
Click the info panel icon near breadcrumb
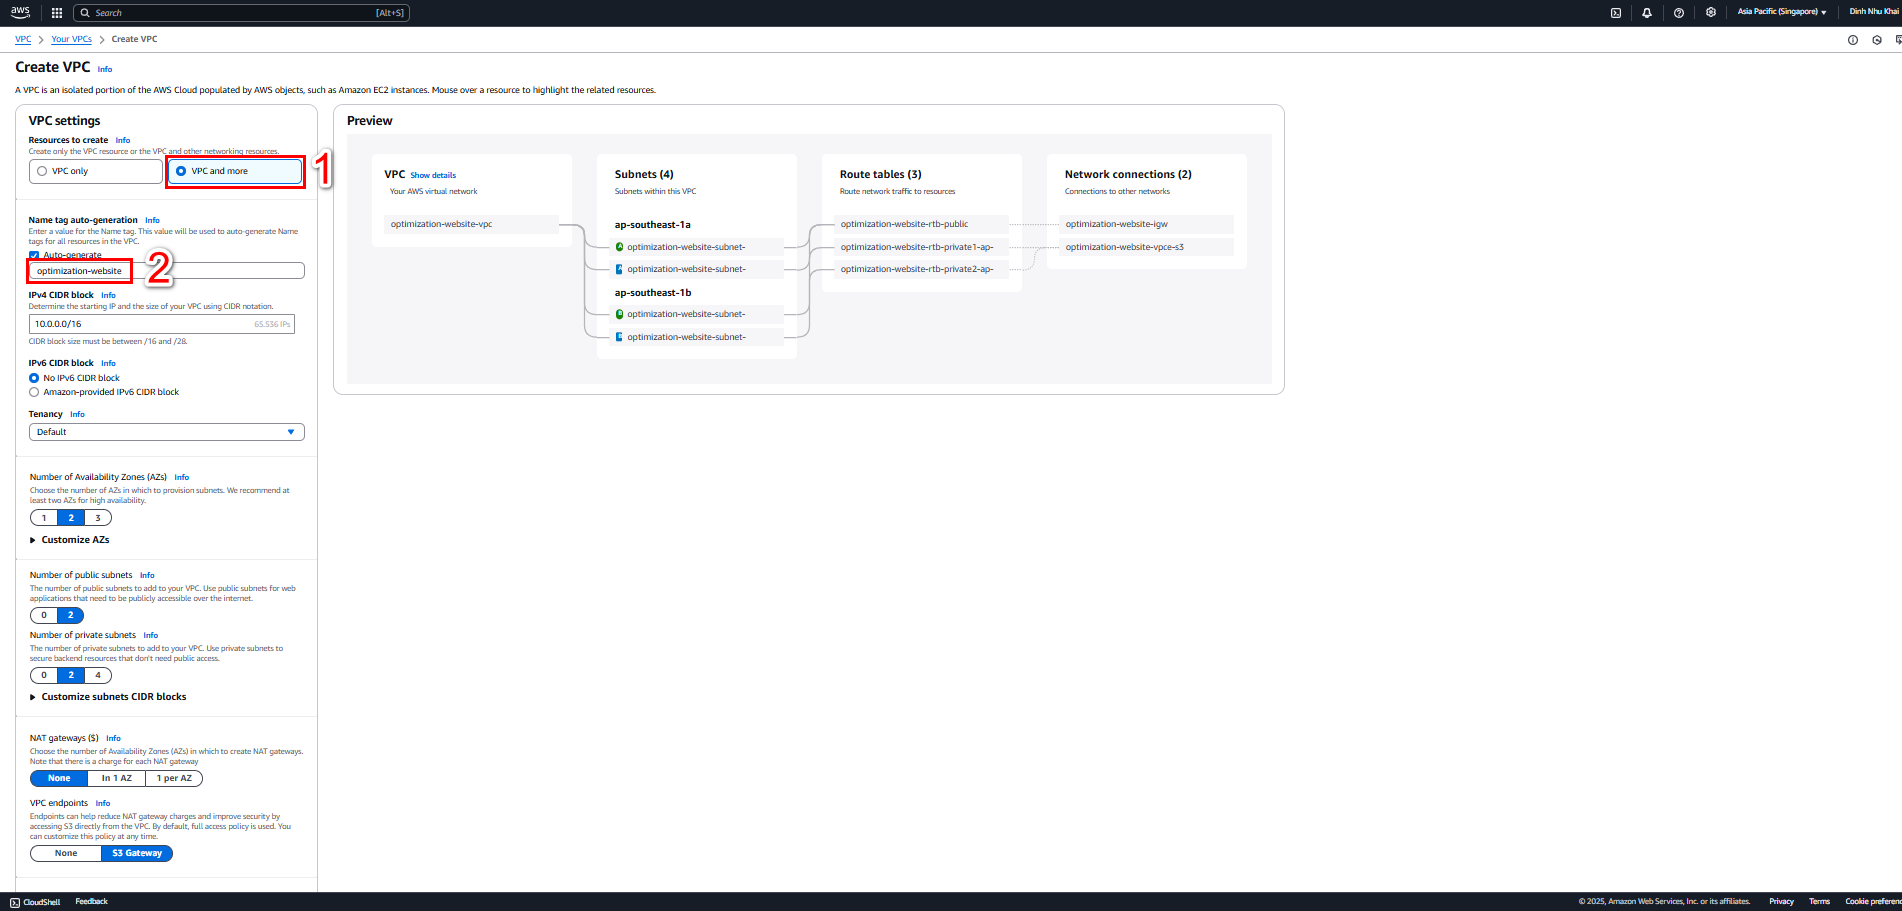pyautogui.click(x=1853, y=40)
